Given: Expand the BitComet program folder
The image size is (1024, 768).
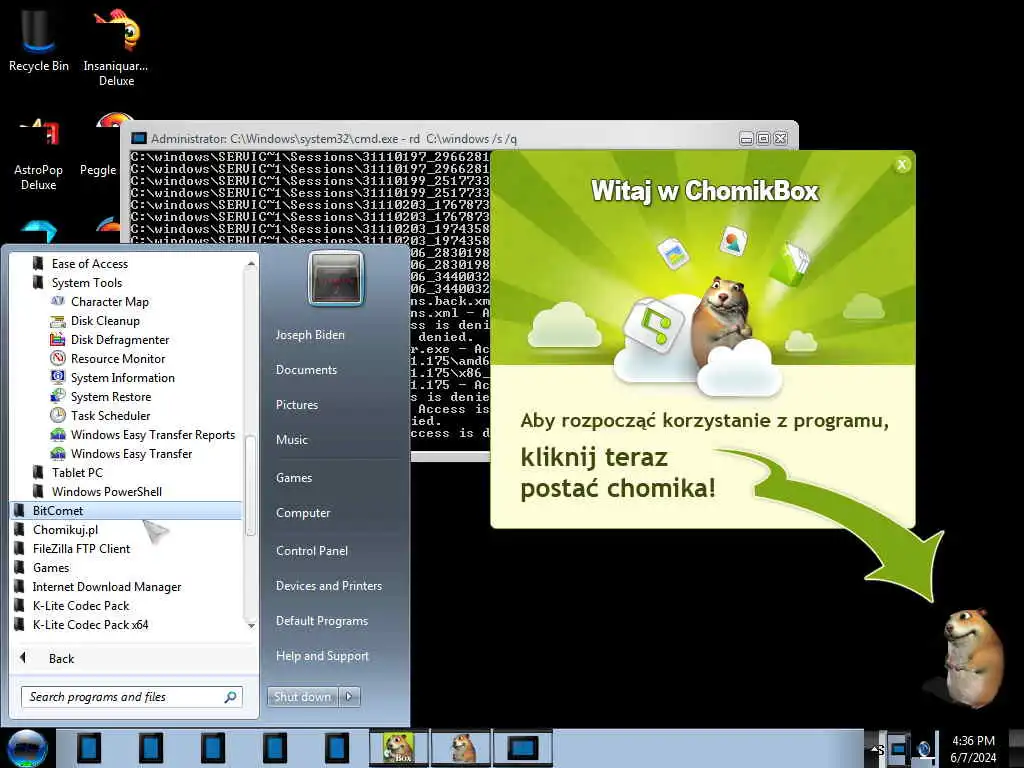Looking at the screenshot, I should pos(127,511).
